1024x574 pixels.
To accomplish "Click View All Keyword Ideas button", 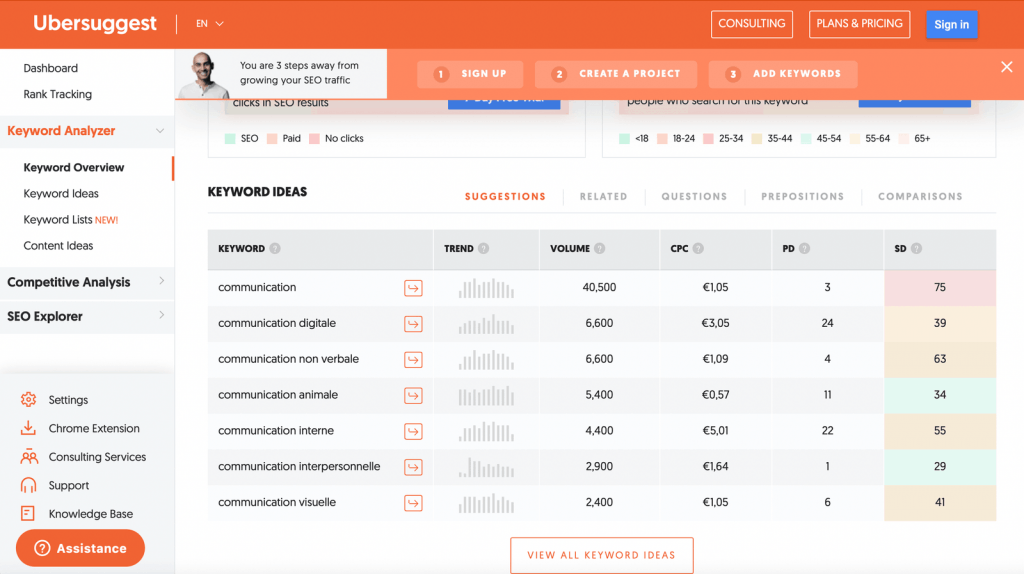I will tap(601, 555).
